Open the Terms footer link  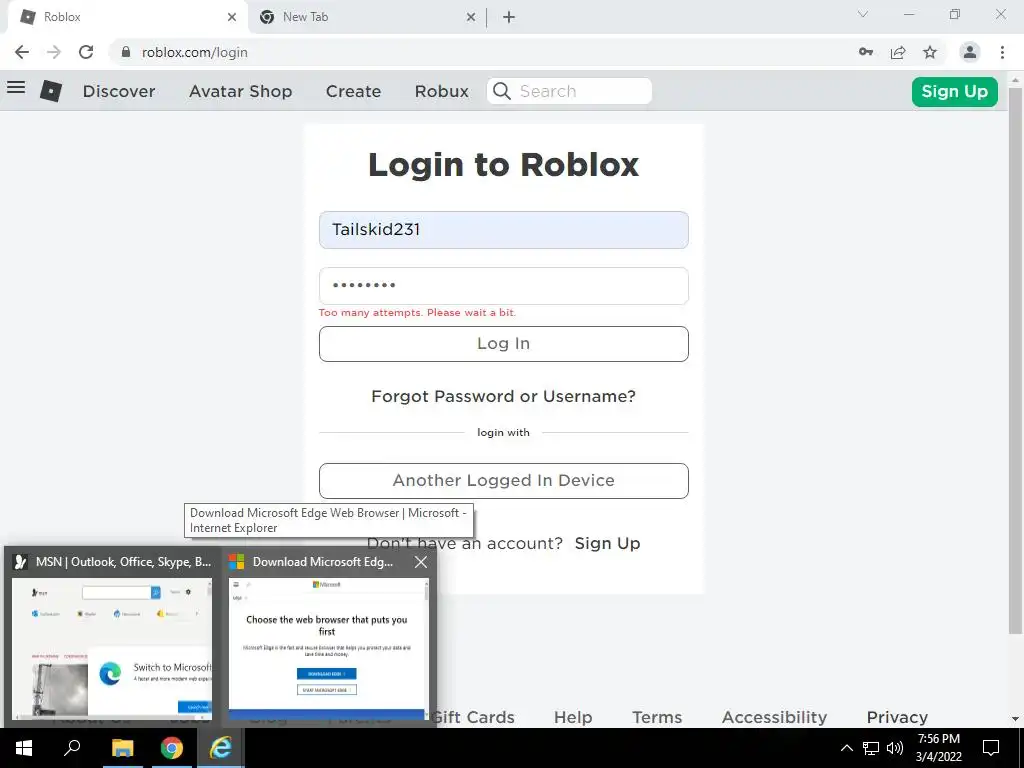click(x=657, y=717)
